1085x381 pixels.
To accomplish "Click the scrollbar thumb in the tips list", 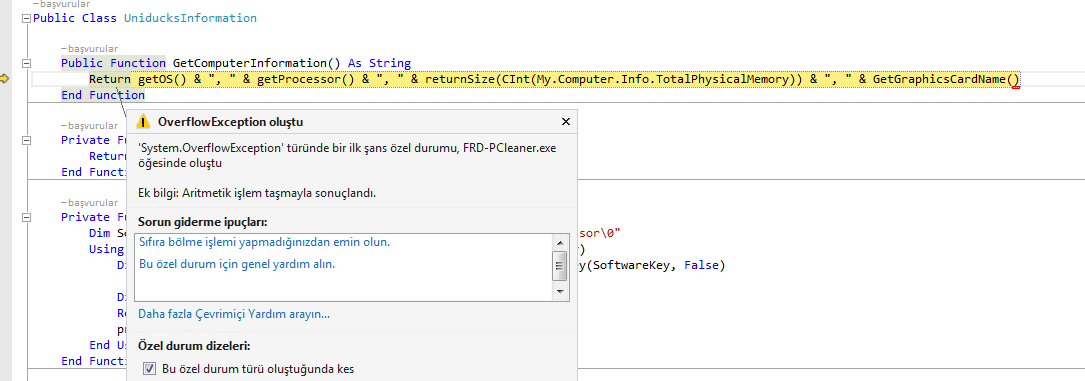I will (560, 265).
